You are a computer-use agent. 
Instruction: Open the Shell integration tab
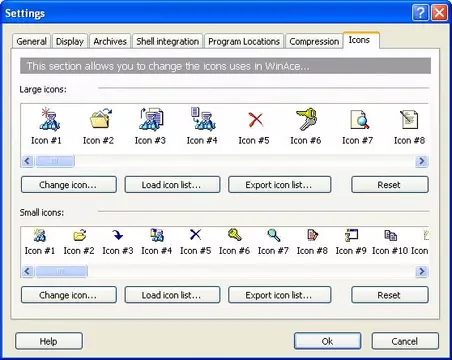point(167,41)
